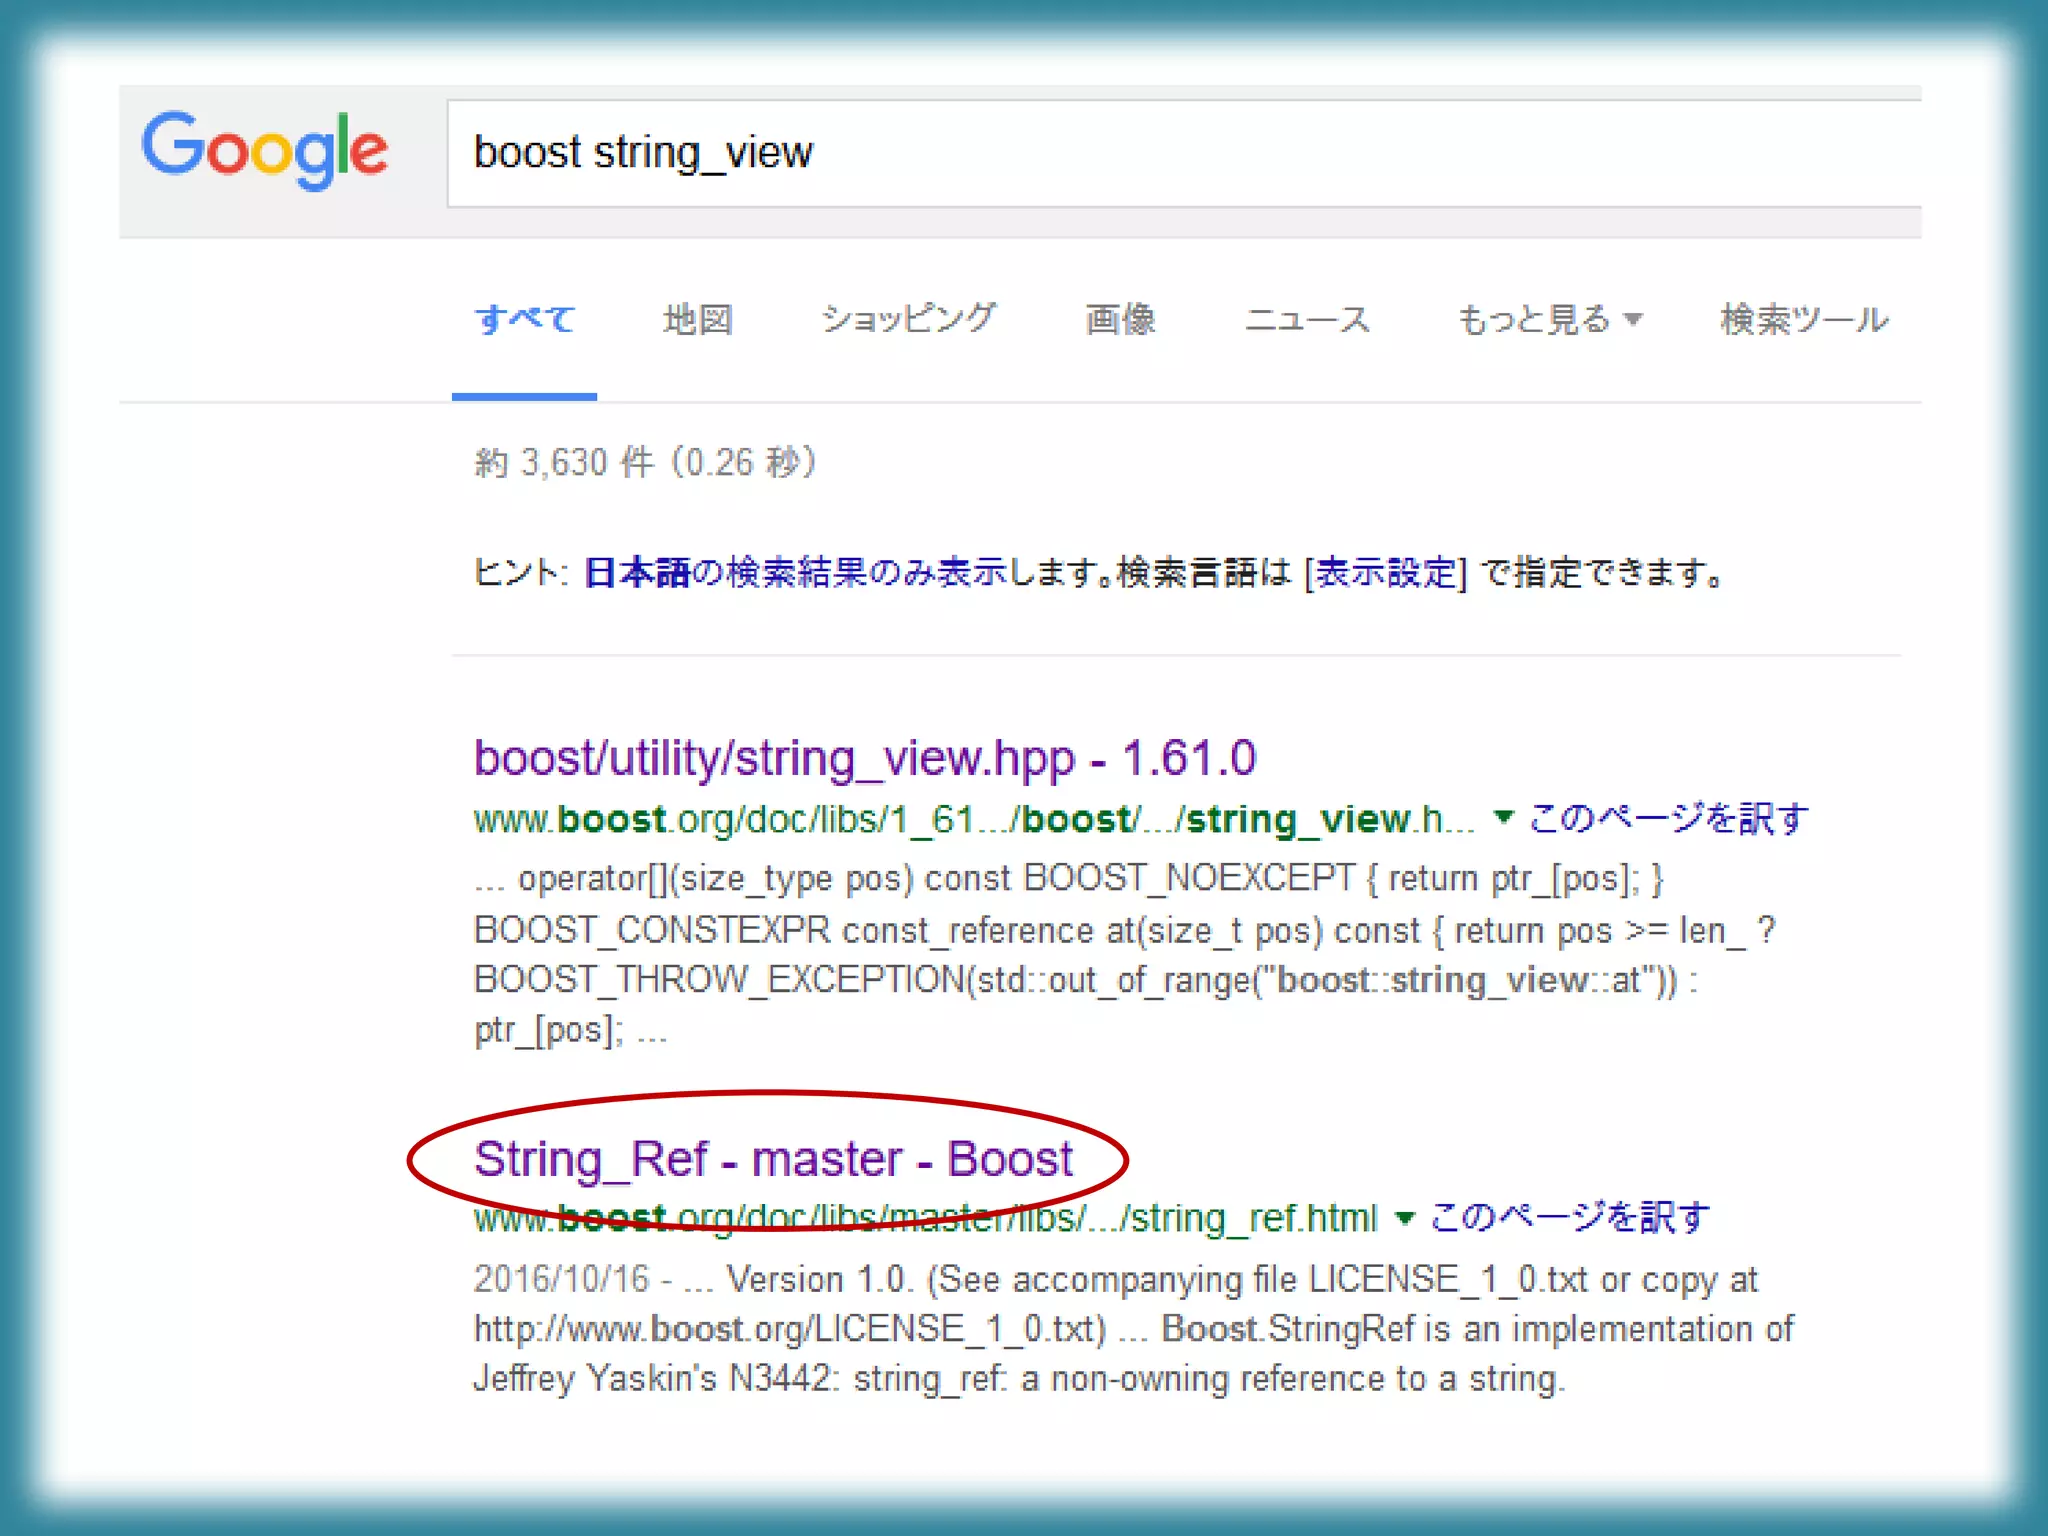This screenshot has height=1536, width=2048.
Task: Click このページを訳す for String_Ref result
Action: click(x=1570, y=1218)
